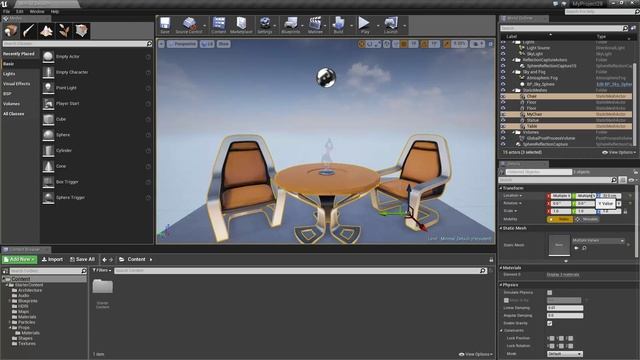Select the Geometry Editing mode icon
640x360 pixels.
tap(81, 31)
